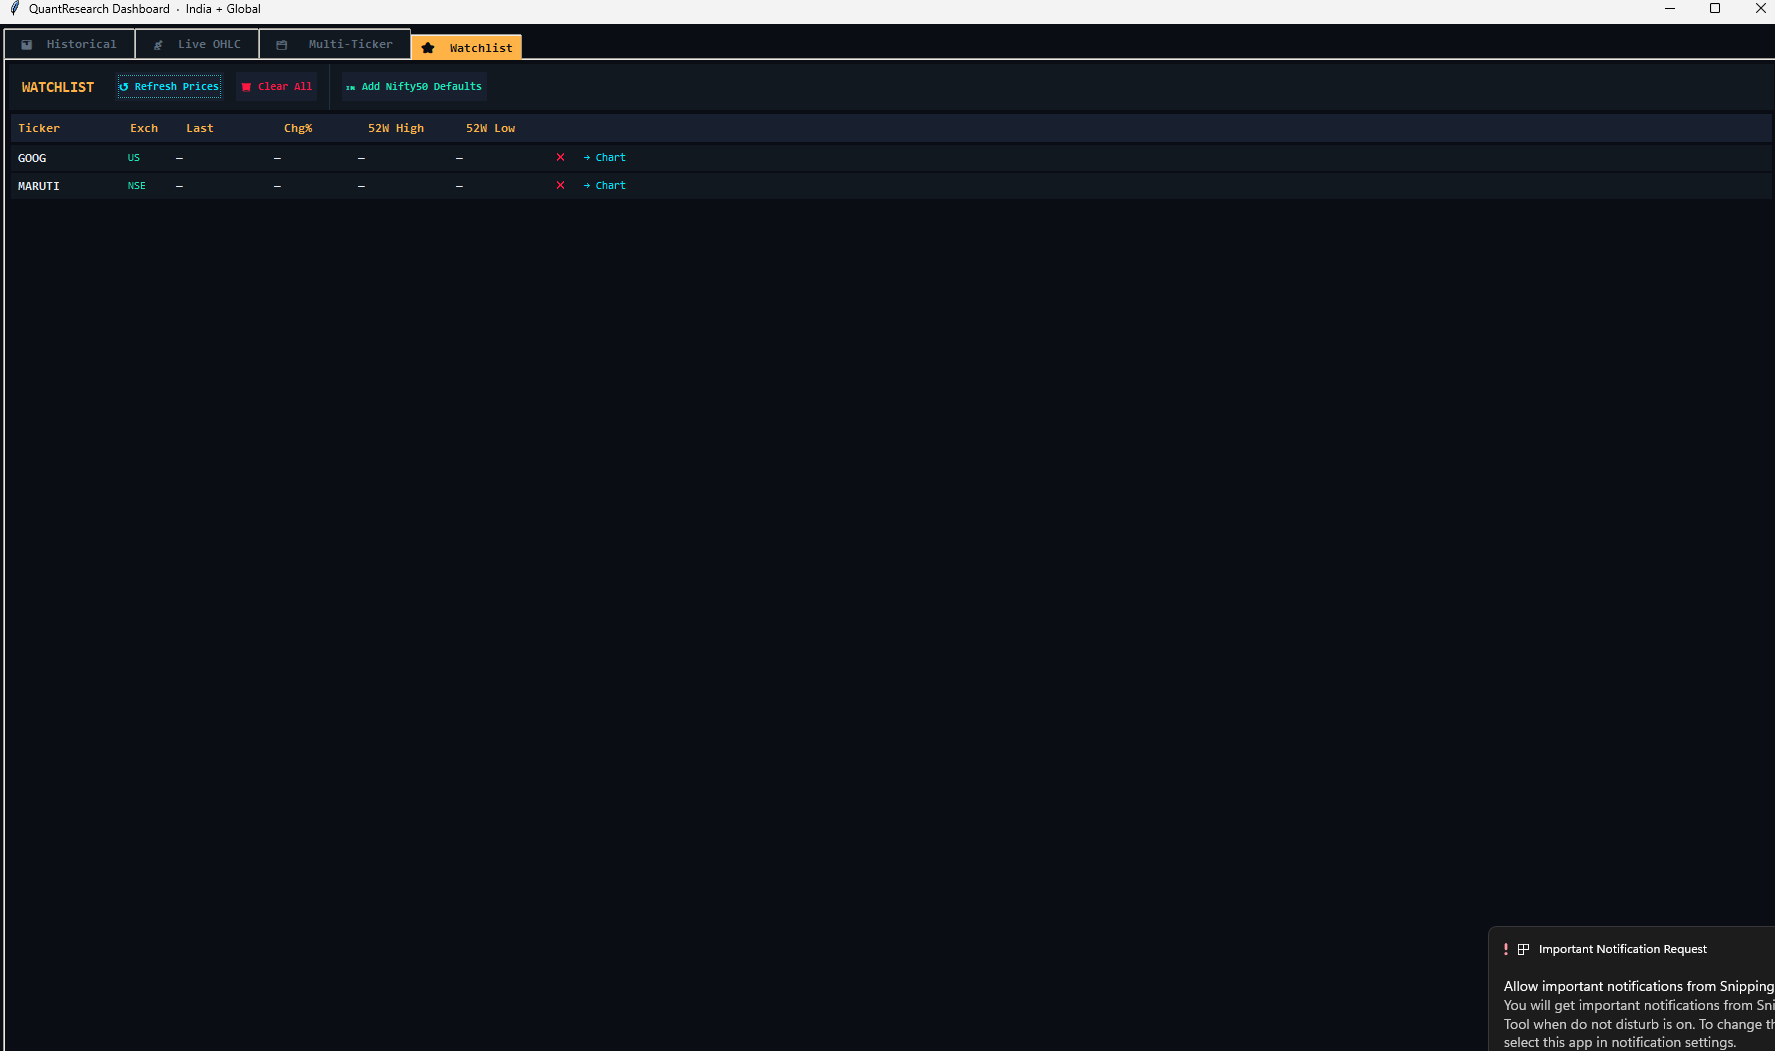Remove GOOG using its red X icon
1775x1051 pixels.
[x=560, y=157]
